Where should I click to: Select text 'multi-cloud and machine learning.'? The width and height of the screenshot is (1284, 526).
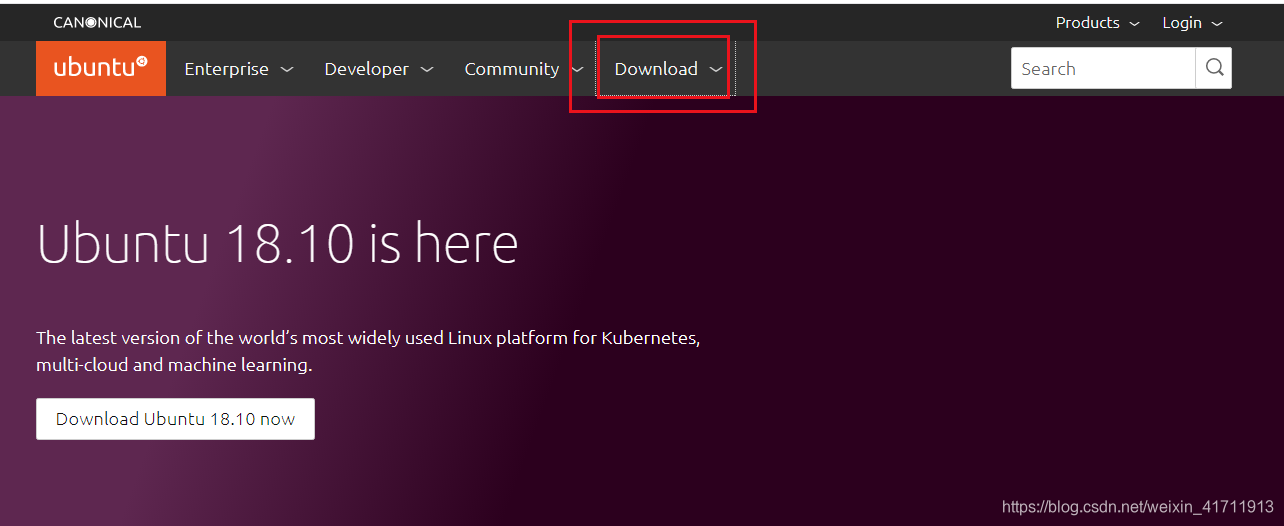pyautogui.click(x=174, y=365)
